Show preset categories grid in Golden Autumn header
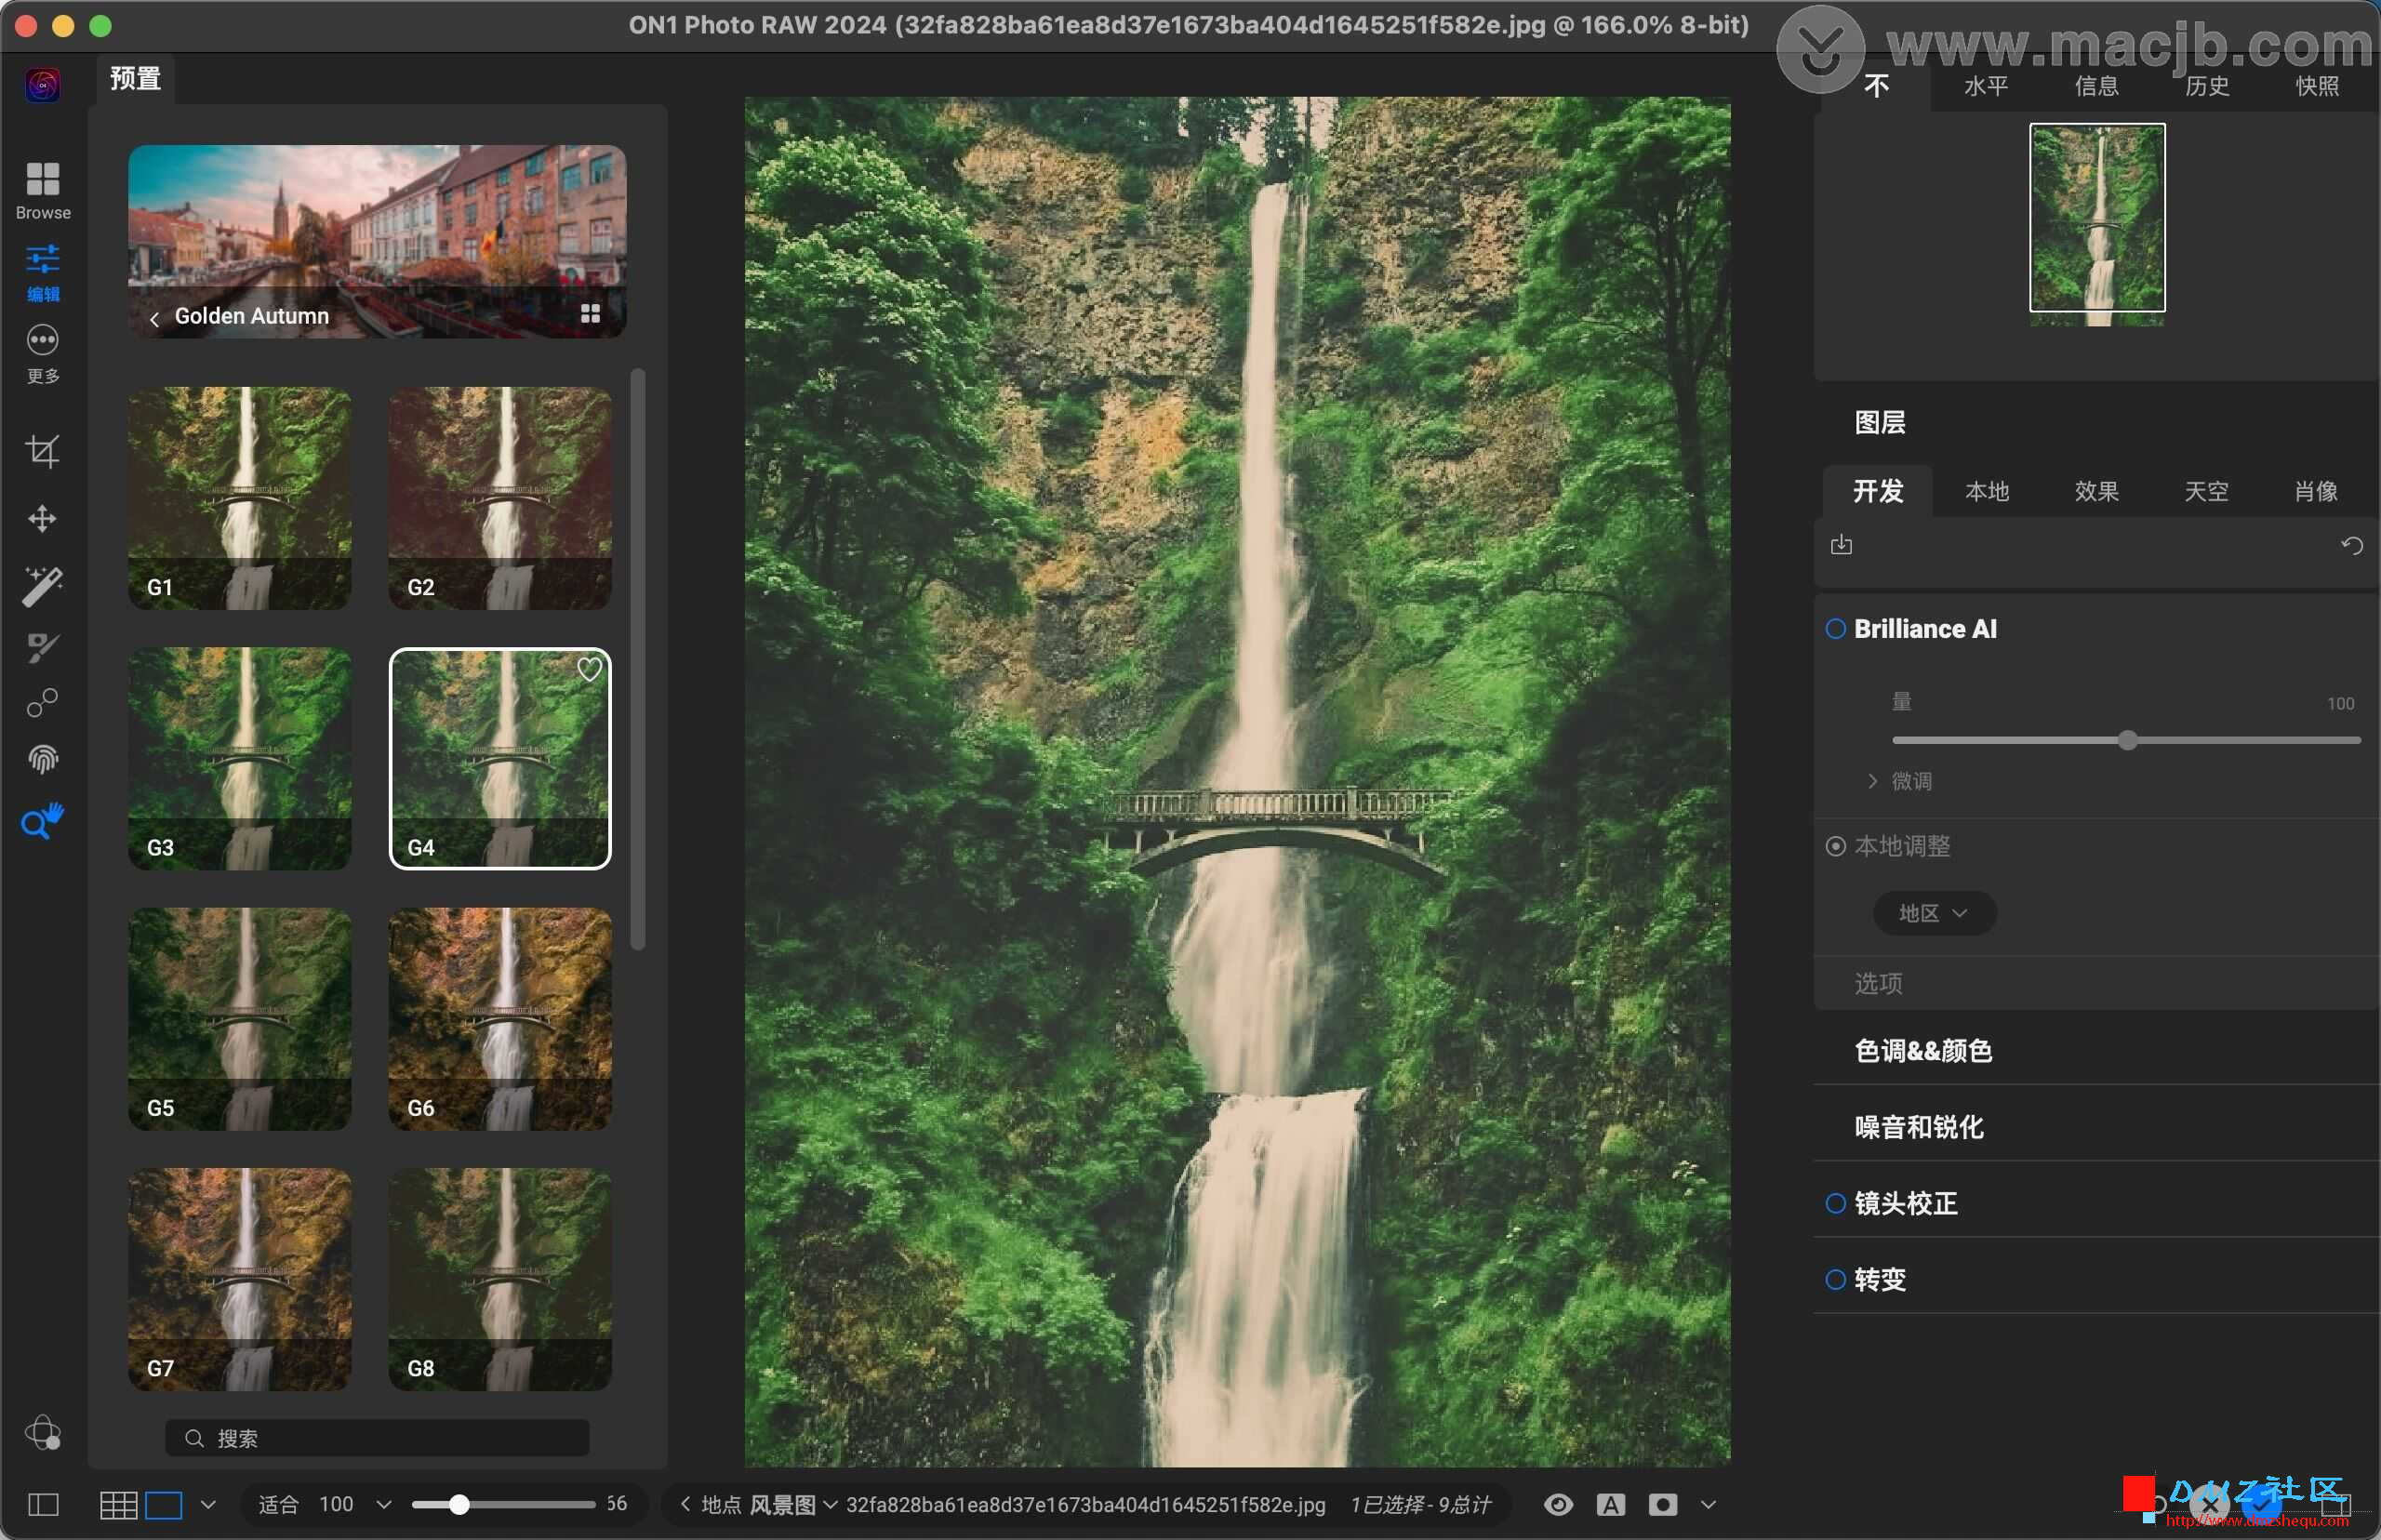 tap(590, 314)
